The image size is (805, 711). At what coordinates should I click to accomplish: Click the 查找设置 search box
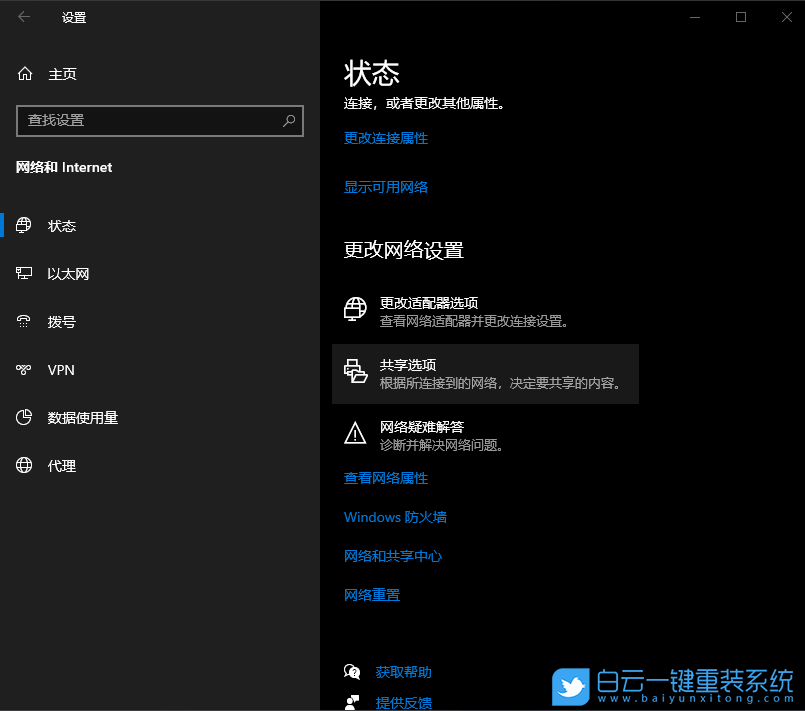coord(160,121)
